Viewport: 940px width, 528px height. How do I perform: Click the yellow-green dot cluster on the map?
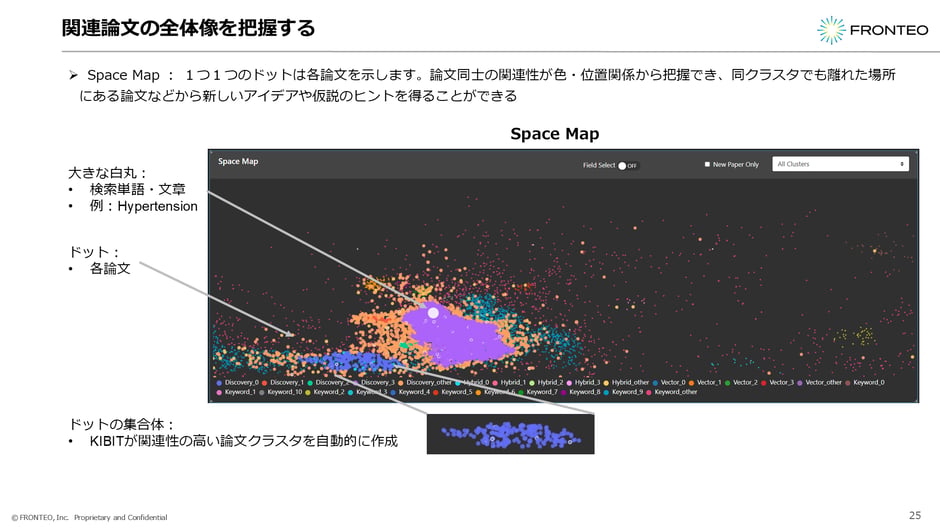(858, 336)
